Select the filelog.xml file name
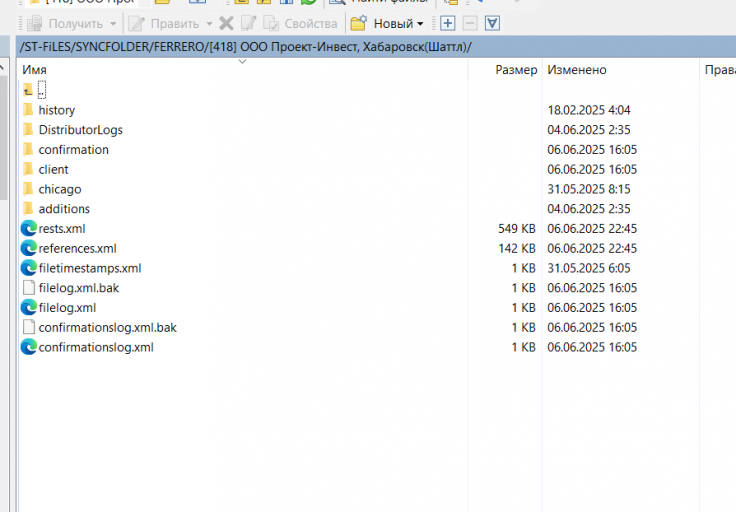The width and height of the screenshot is (736, 512). point(67,308)
